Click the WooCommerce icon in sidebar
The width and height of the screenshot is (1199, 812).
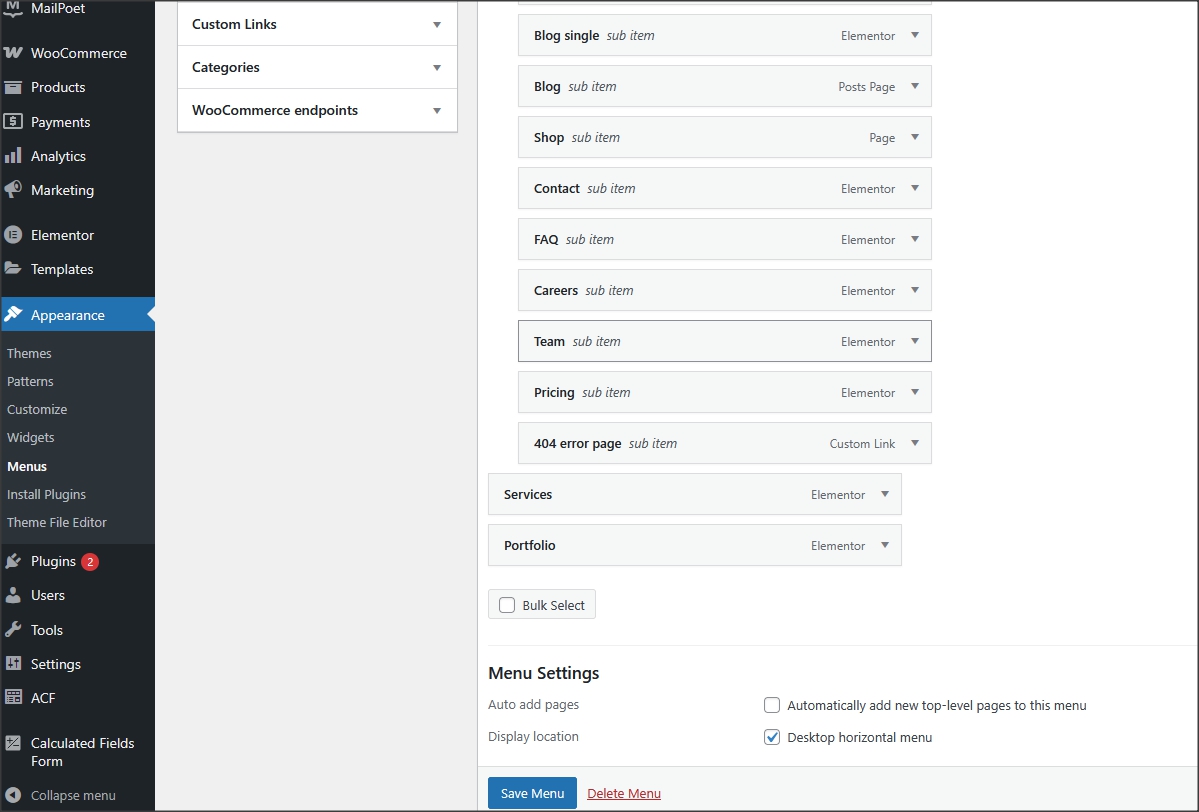click(13, 53)
